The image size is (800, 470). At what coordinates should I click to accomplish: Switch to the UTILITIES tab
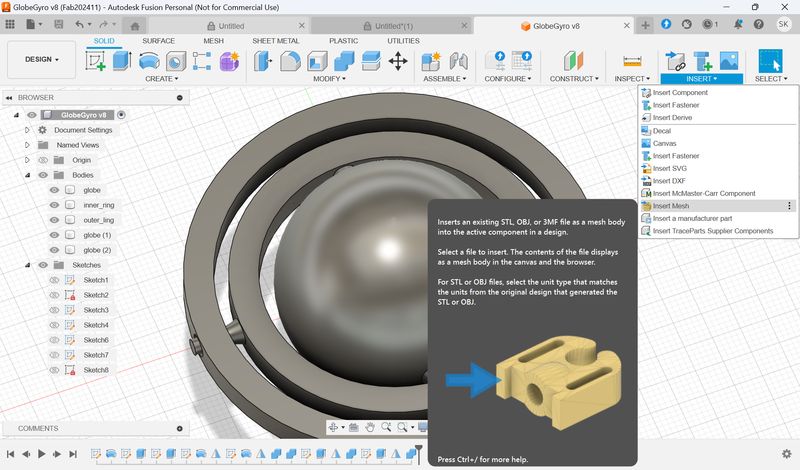point(403,41)
